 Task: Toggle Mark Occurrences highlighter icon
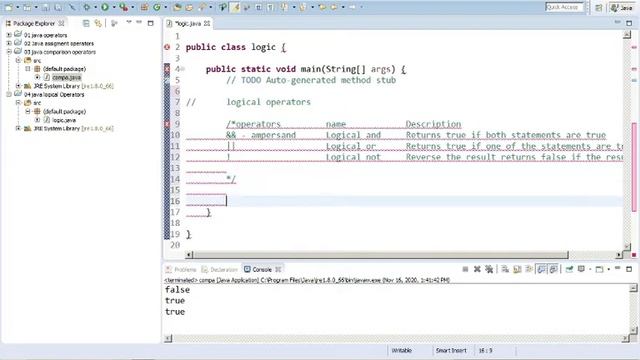[236, 7]
